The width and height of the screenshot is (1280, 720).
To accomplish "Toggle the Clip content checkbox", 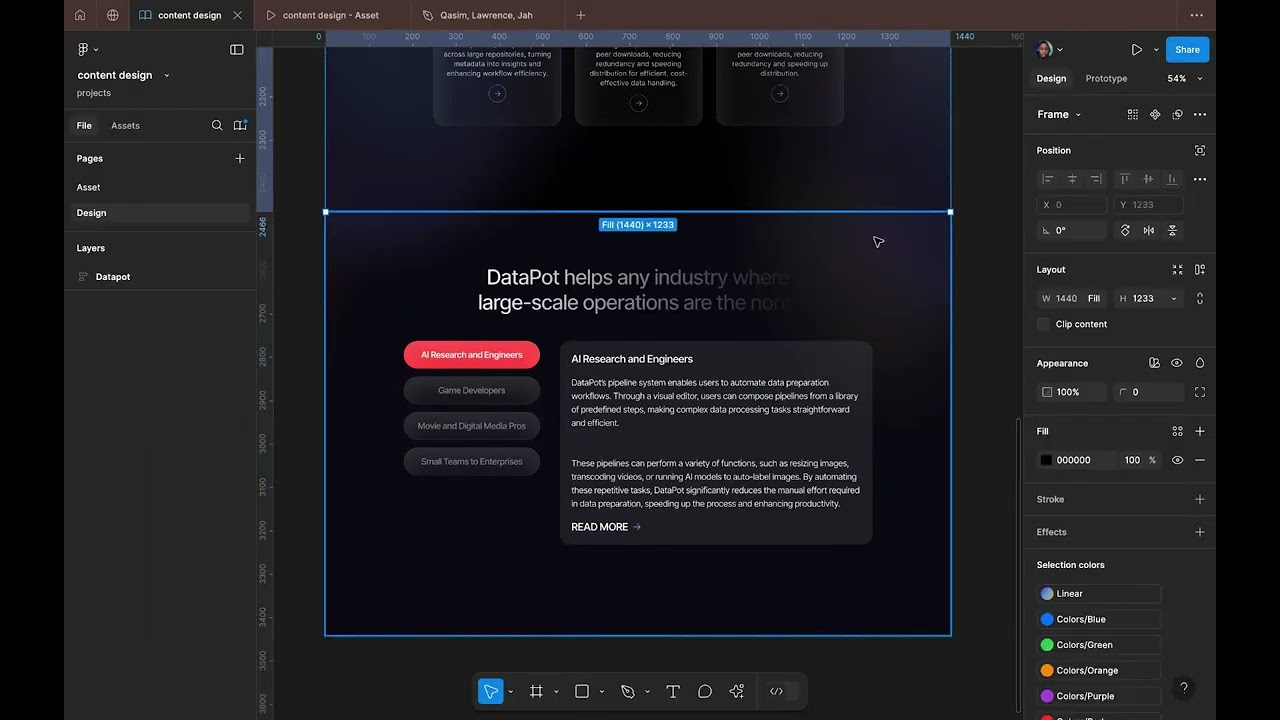I will 1044,324.
